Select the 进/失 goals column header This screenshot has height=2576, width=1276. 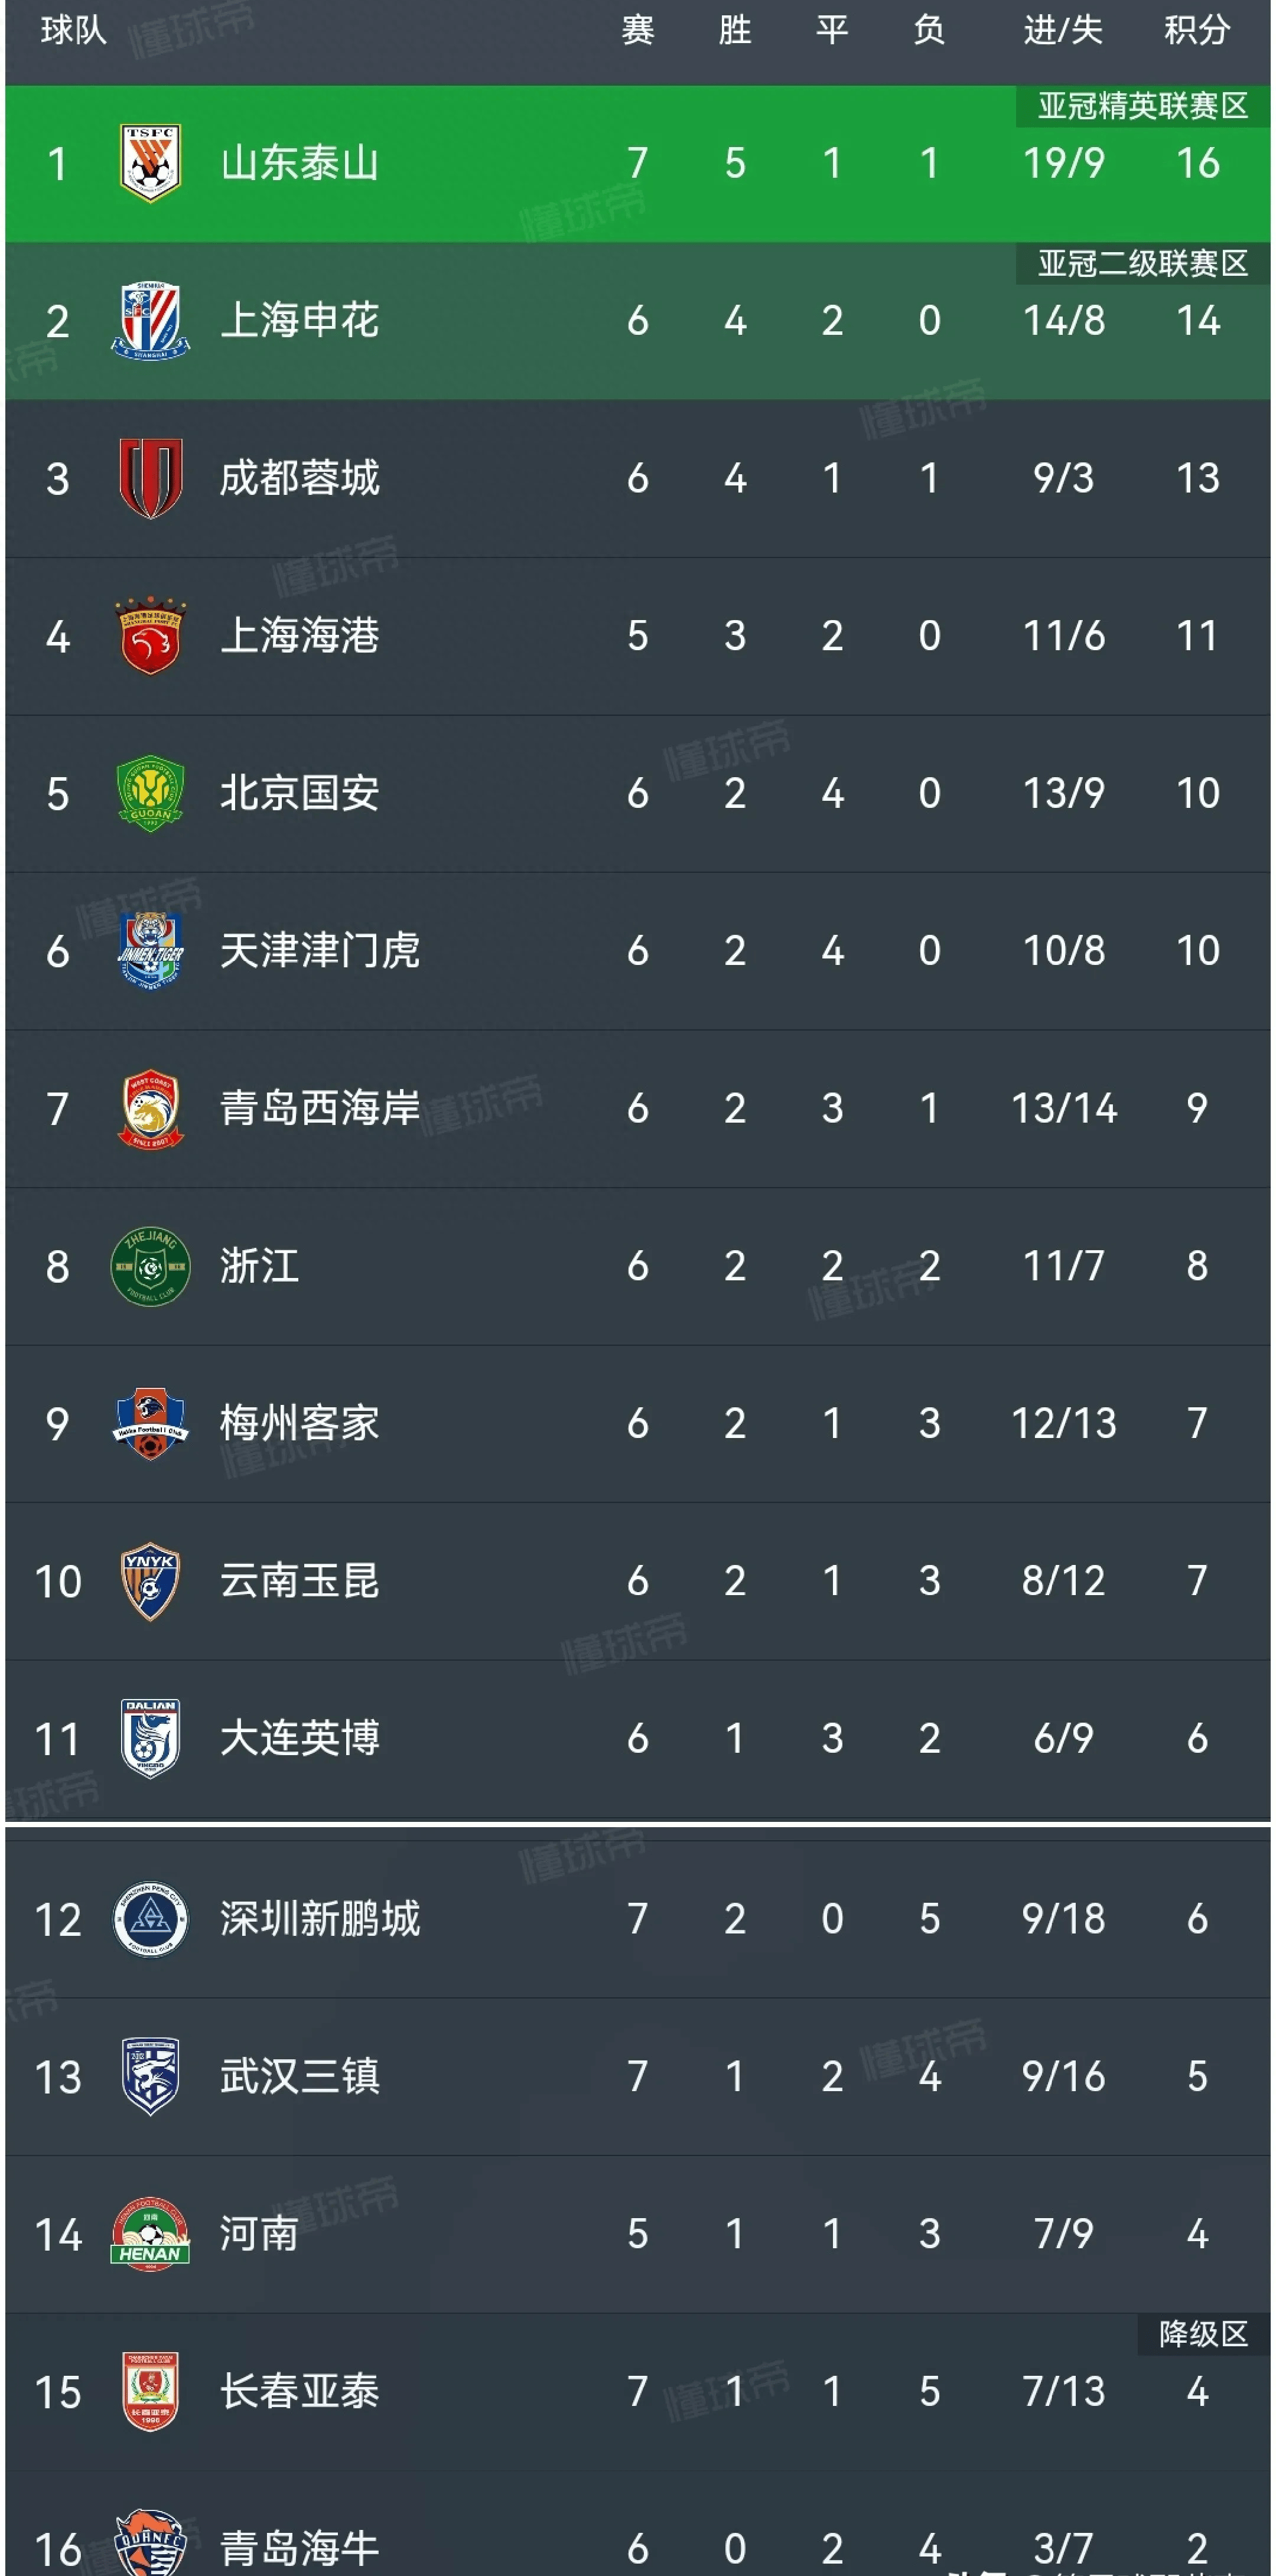(1063, 30)
